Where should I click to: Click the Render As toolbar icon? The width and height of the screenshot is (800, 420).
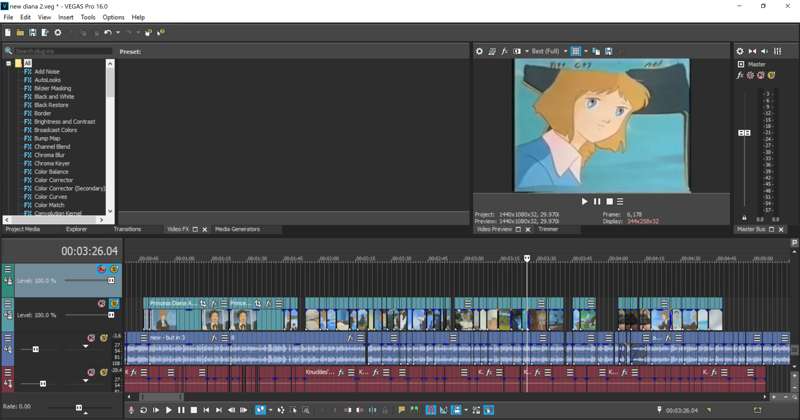coord(45,33)
